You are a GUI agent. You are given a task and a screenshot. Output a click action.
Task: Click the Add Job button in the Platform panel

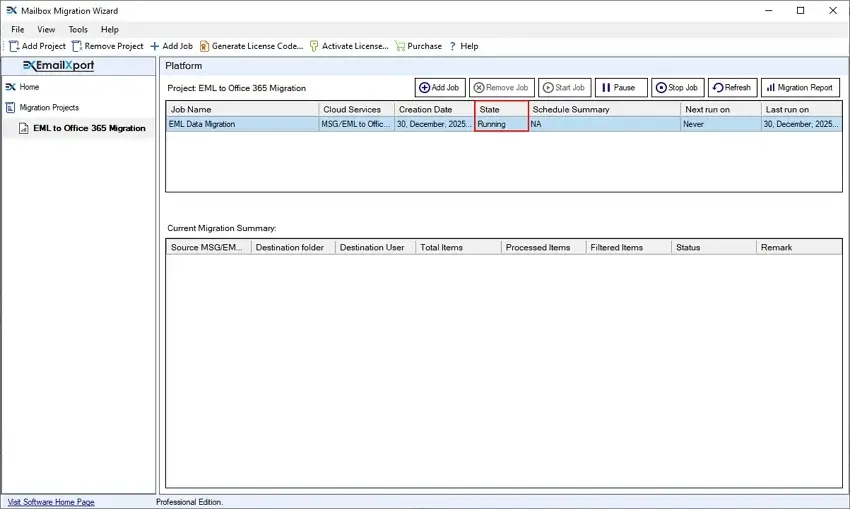coord(440,87)
